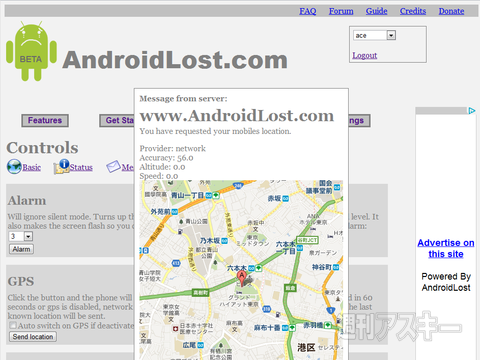Click the location map in the popup
Screen dimensions: 480x360
tap(241, 270)
